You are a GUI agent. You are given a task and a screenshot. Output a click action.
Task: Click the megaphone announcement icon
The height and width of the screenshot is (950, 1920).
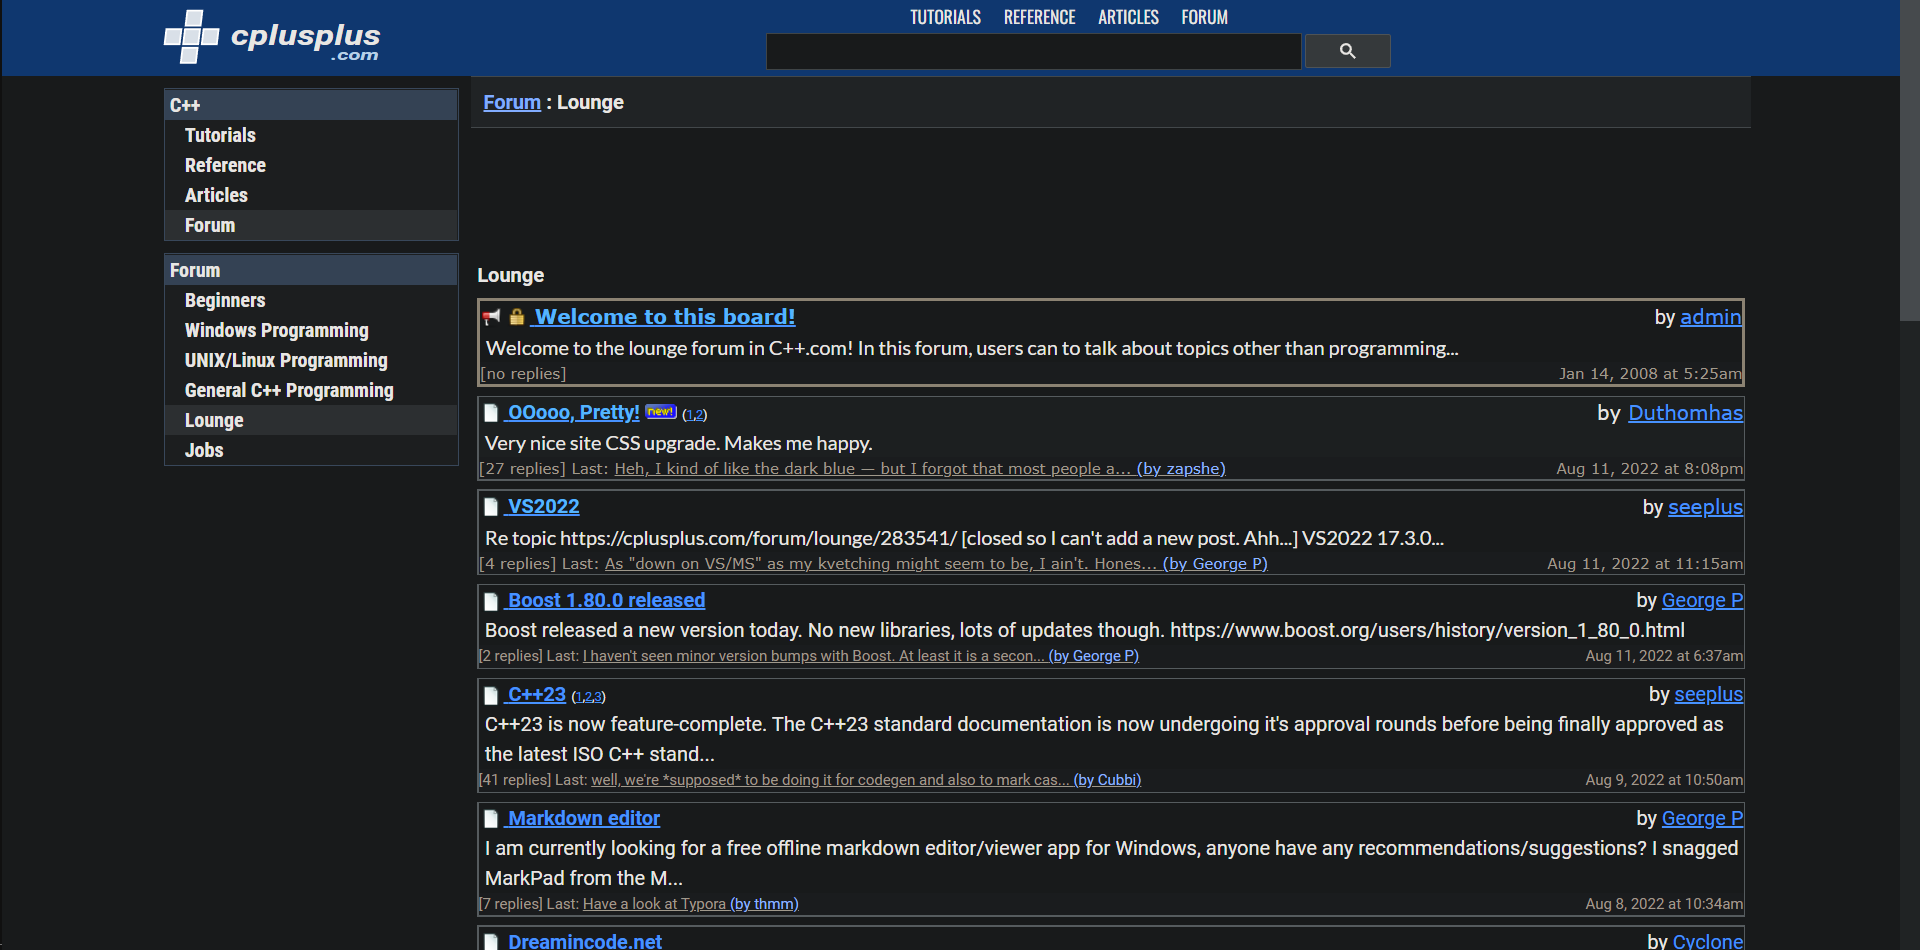[x=491, y=317]
